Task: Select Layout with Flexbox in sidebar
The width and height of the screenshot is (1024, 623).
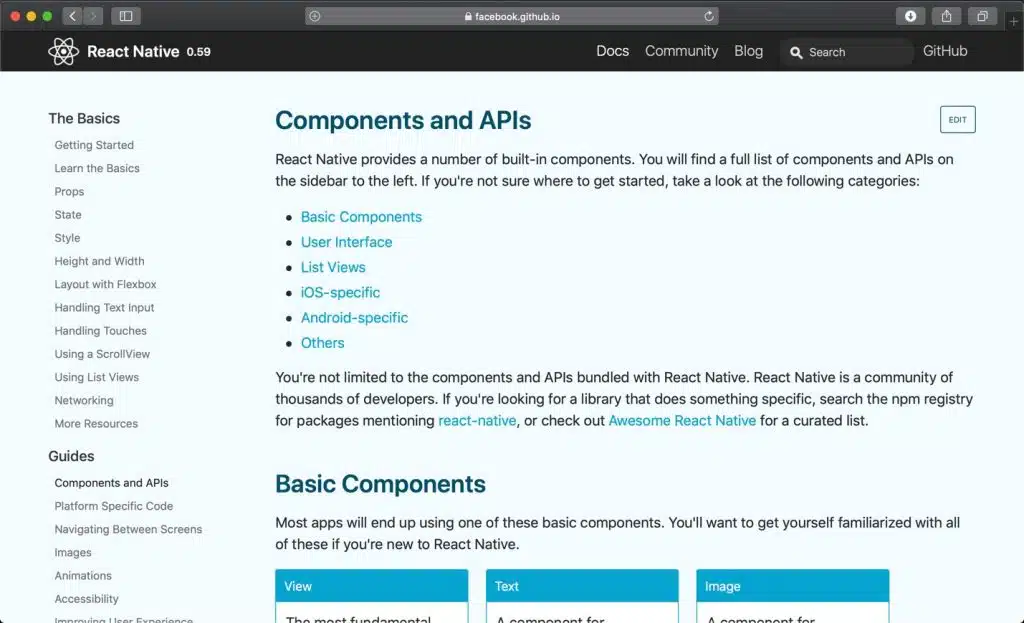Action: point(105,284)
